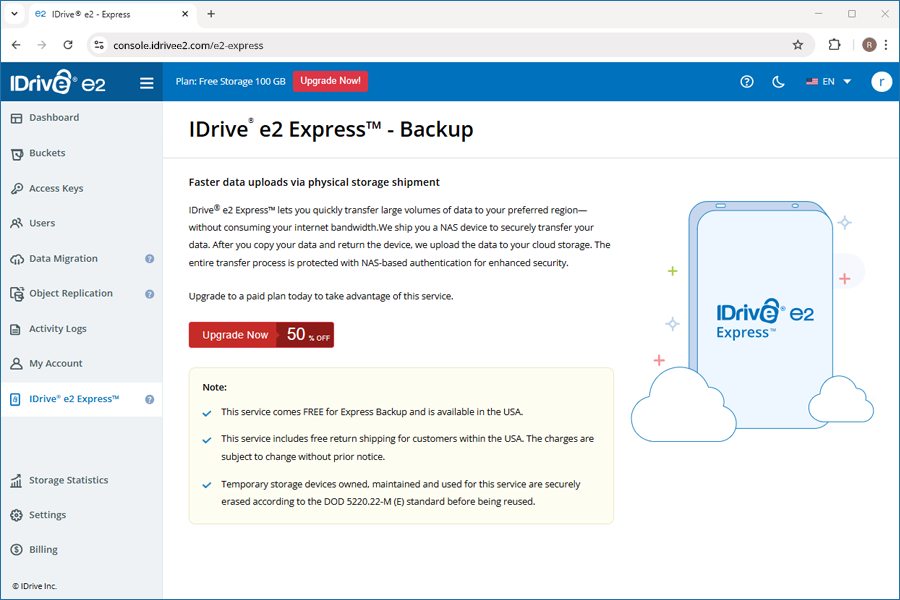
Task: Click the Billing dollar icon
Action: pyautogui.click(x=16, y=550)
